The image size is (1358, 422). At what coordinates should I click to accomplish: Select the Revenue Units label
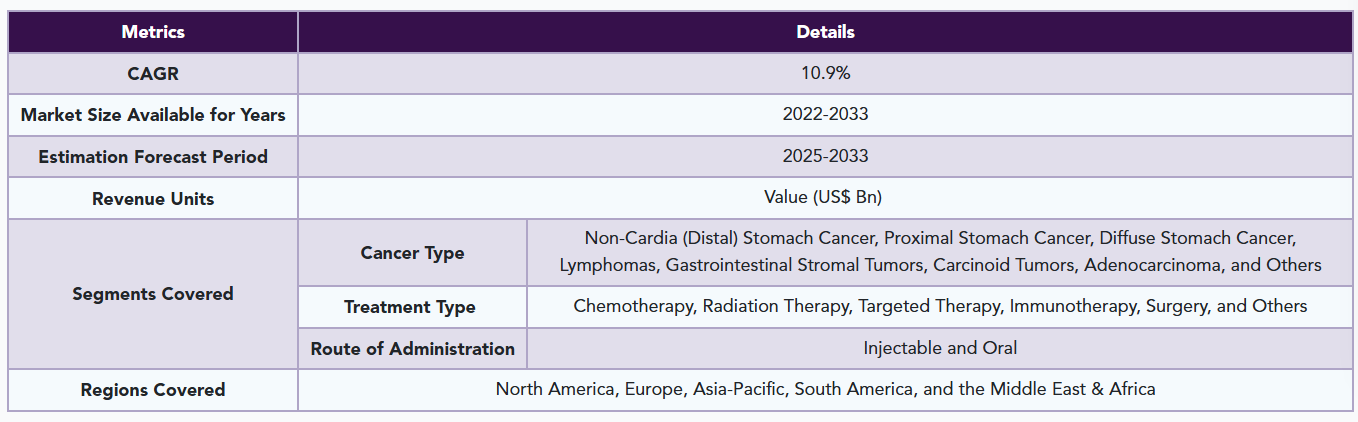[153, 199]
